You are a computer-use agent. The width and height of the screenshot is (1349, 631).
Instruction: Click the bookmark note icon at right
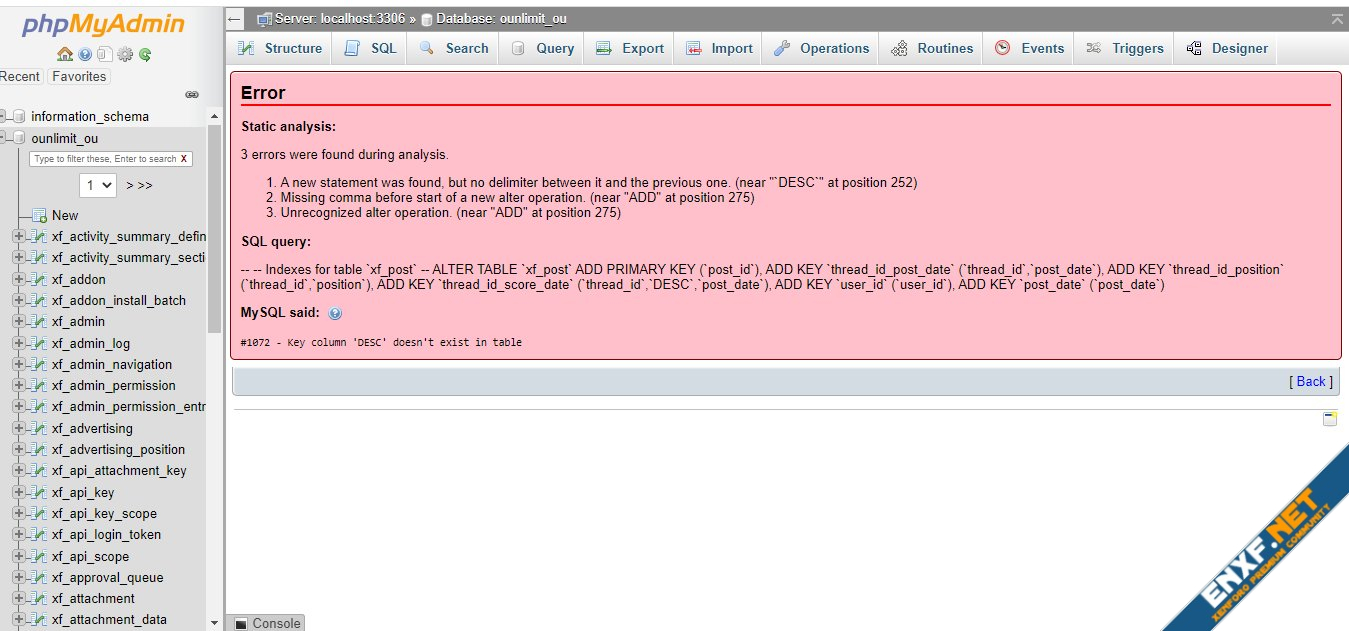[1329, 418]
